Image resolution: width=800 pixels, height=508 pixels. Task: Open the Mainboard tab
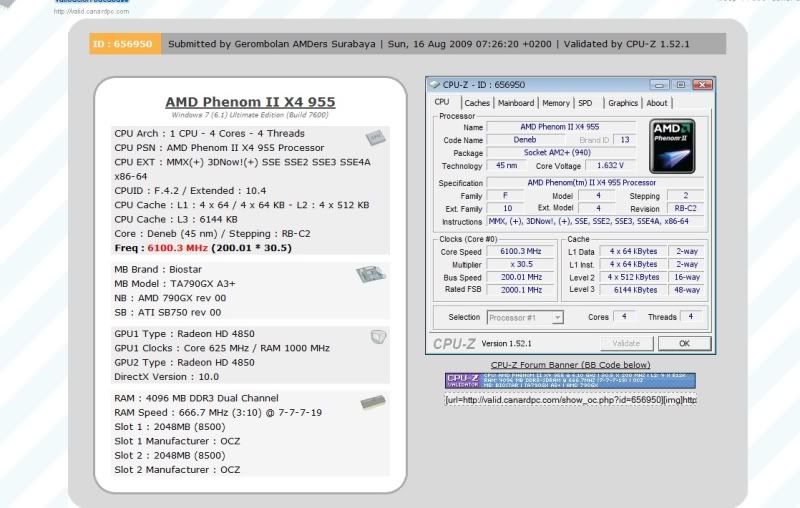(x=516, y=103)
